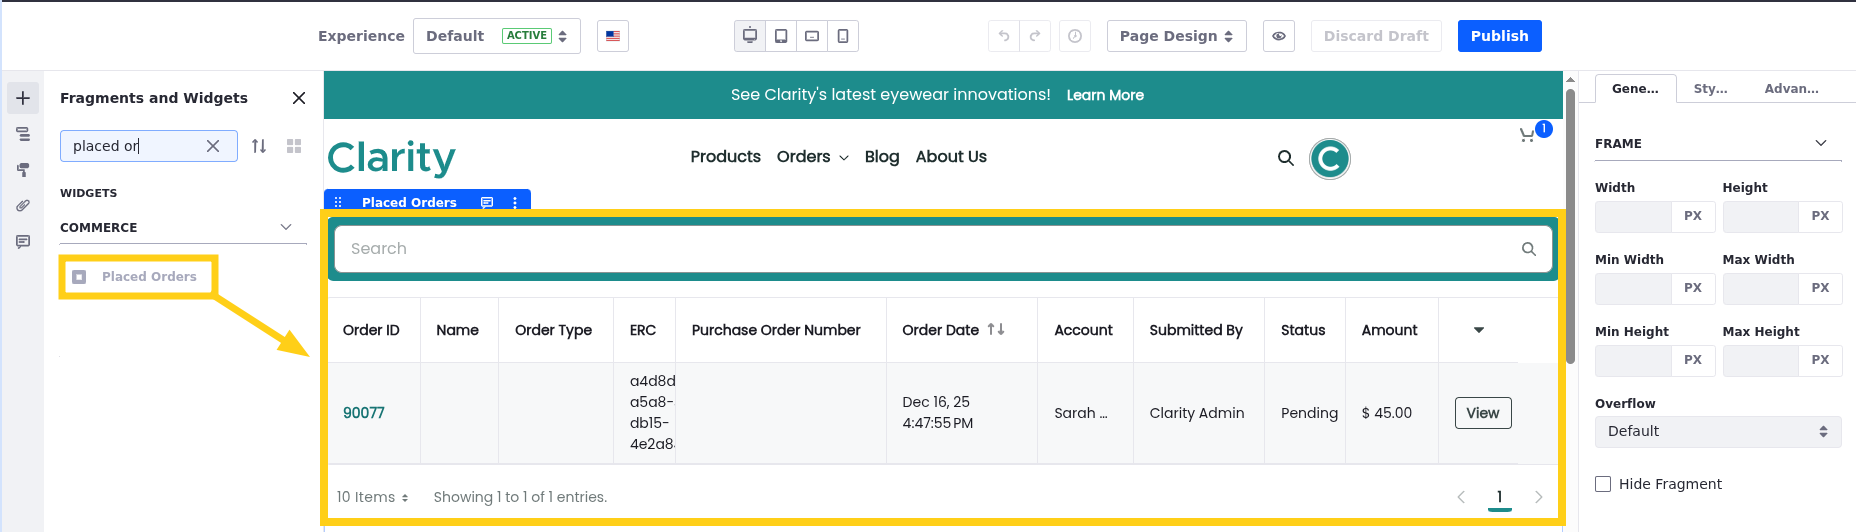Select US English language flag
Viewport: 1856px width, 532px height.
[613, 36]
